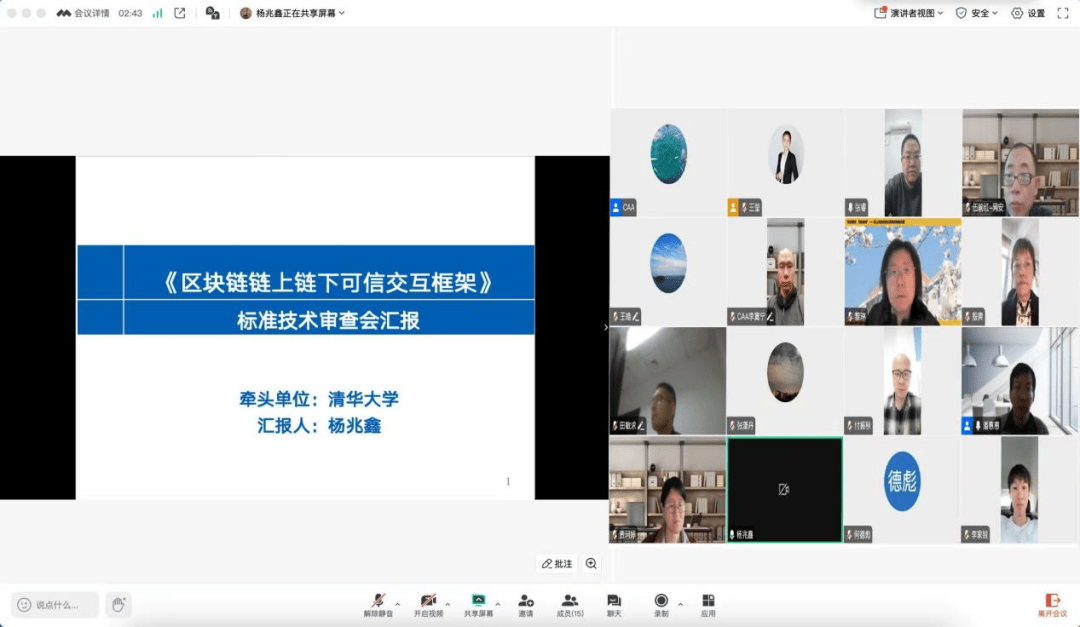Image resolution: width=1080 pixels, height=627 pixels.
Task: Open the speaker view (演讲者视图) dropdown
Action: click(x=909, y=13)
